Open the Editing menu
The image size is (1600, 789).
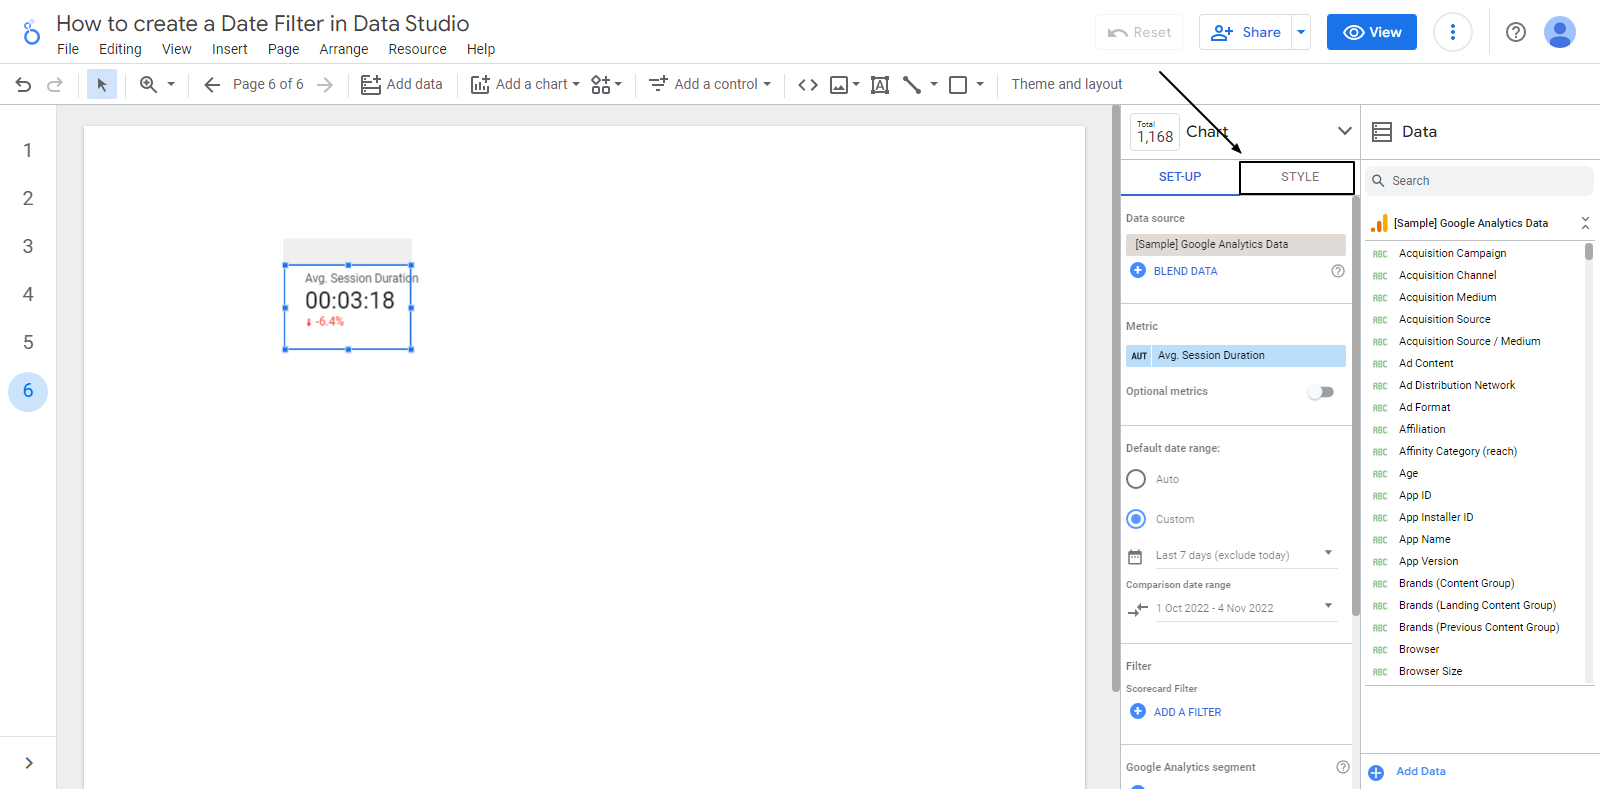pos(120,49)
